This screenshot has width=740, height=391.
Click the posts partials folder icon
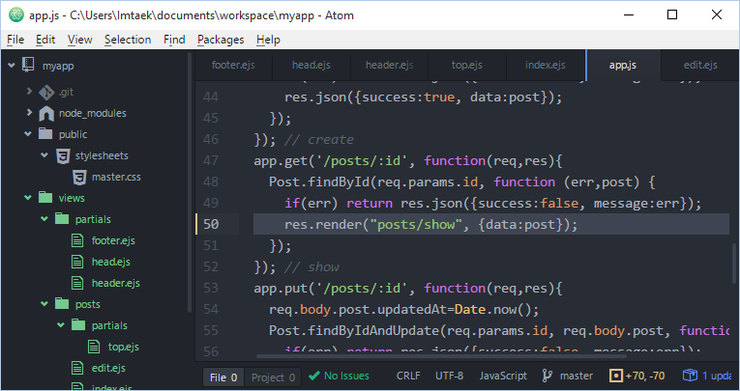click(x=78, y=325)
